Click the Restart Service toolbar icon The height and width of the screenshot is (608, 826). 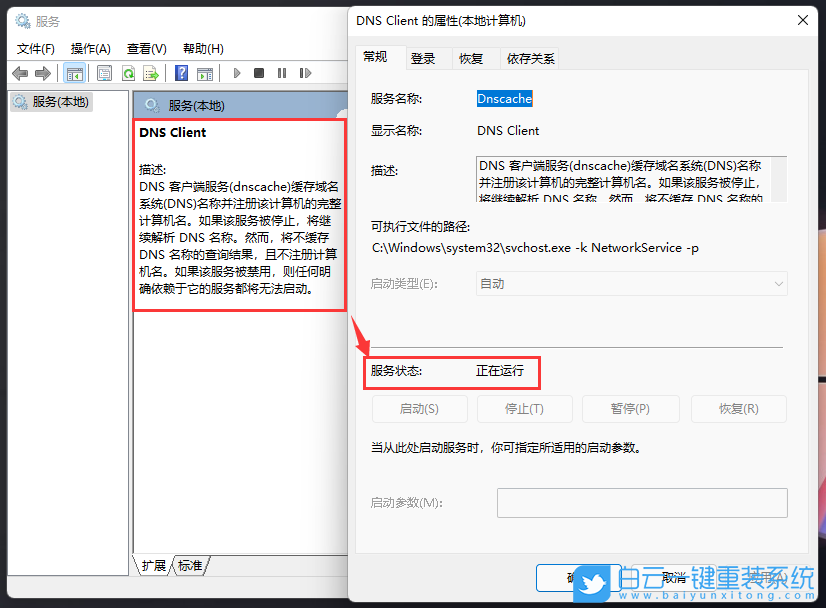pyautogui.click(x=306, y=72)
